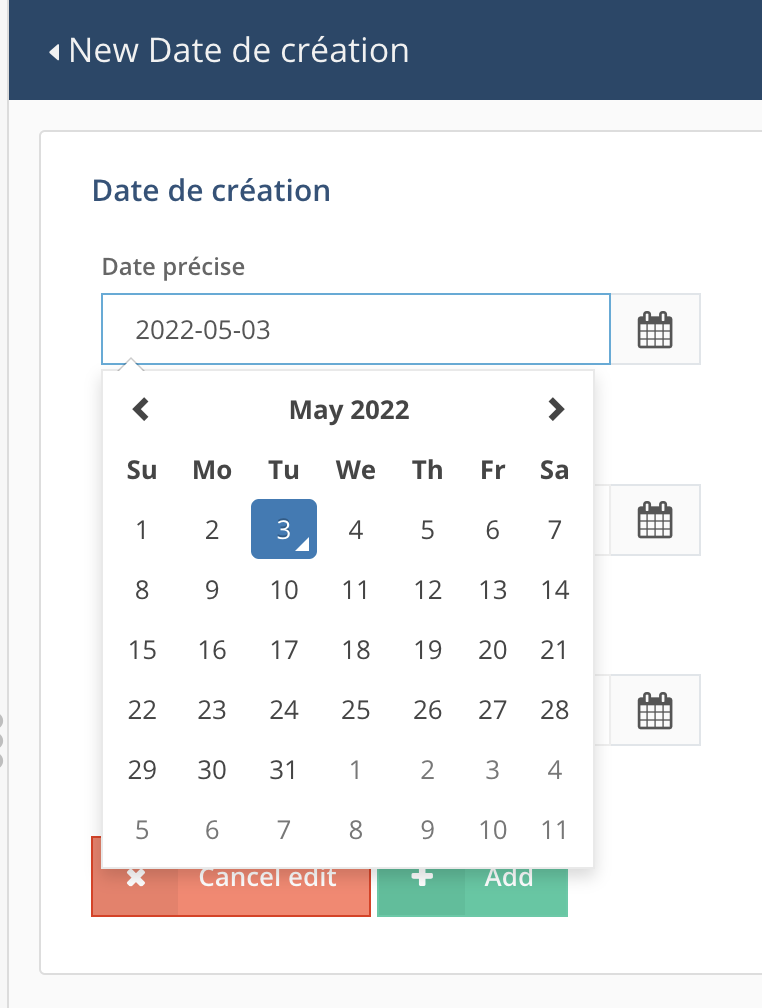Image resolution: width=762 pixels, height=1008 pixels.
Task: Focus the Date précise input field
Action: [356, 330]
